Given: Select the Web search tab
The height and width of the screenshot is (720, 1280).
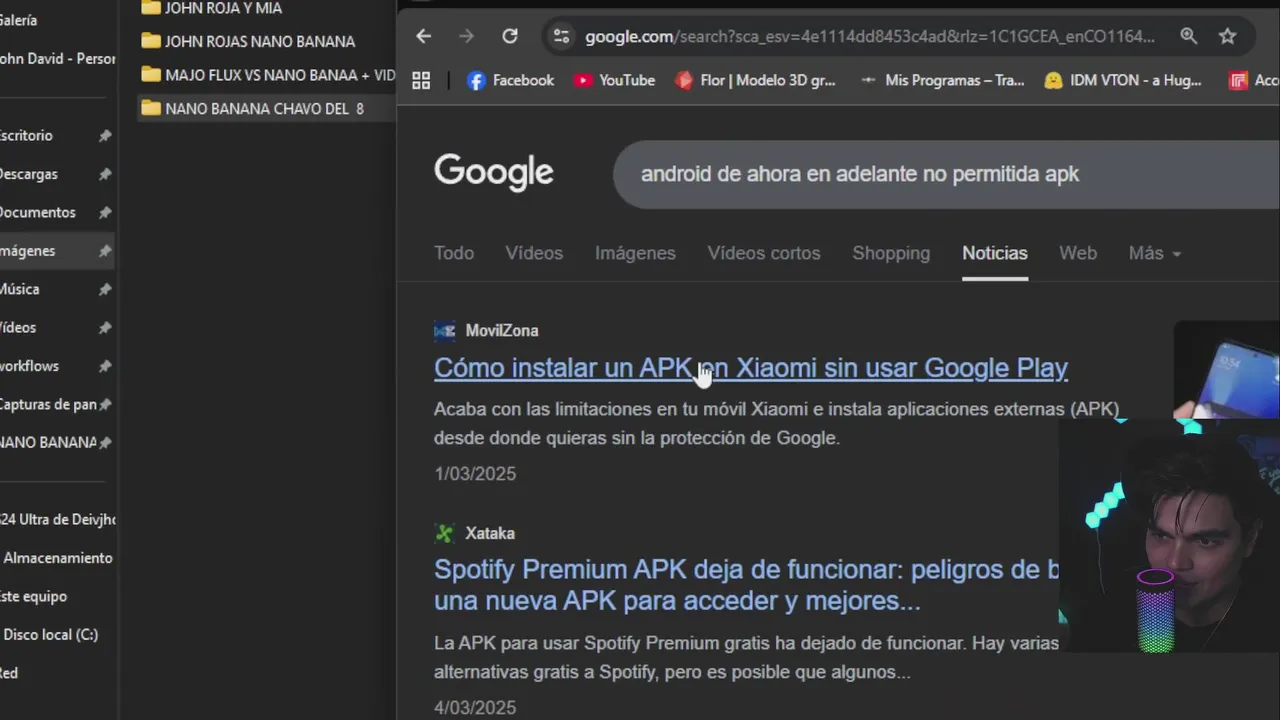Looking at the screenshot, I should pyautogui.click(x=1078, y=253).
